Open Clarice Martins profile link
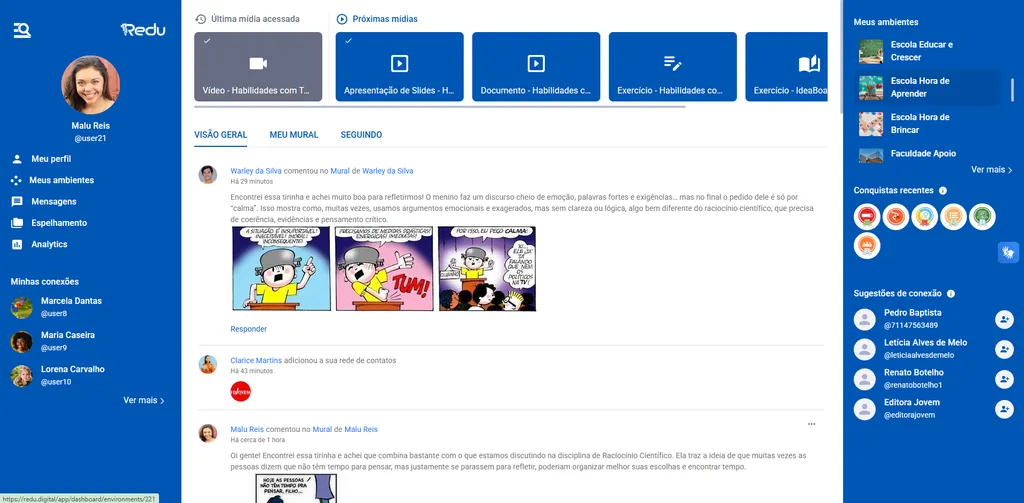 (x=256, y=360)
